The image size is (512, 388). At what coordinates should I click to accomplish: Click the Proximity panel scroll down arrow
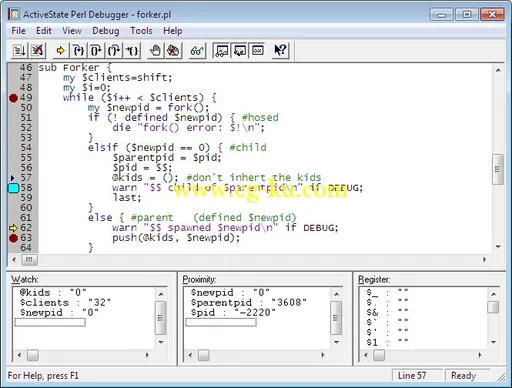(336, 342)
